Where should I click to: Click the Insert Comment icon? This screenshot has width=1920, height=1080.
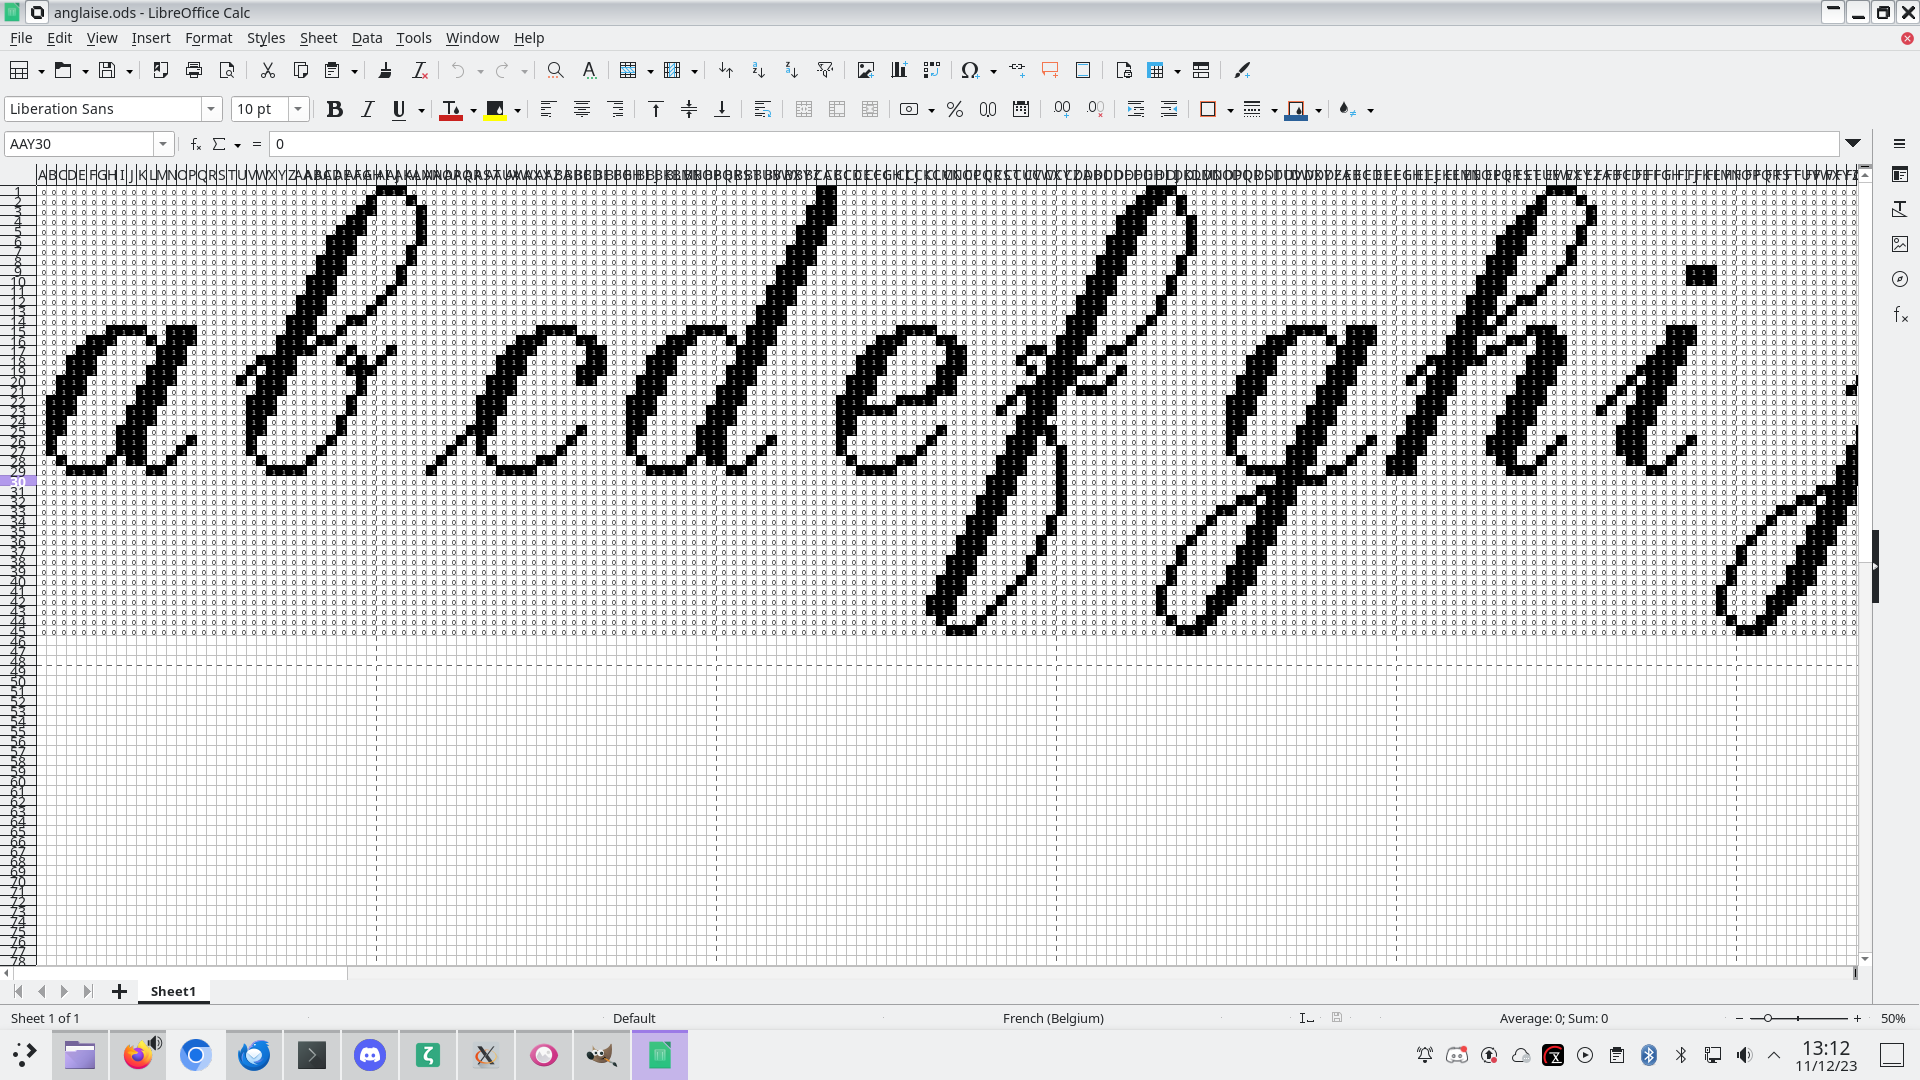click(x=1049, y=70)
